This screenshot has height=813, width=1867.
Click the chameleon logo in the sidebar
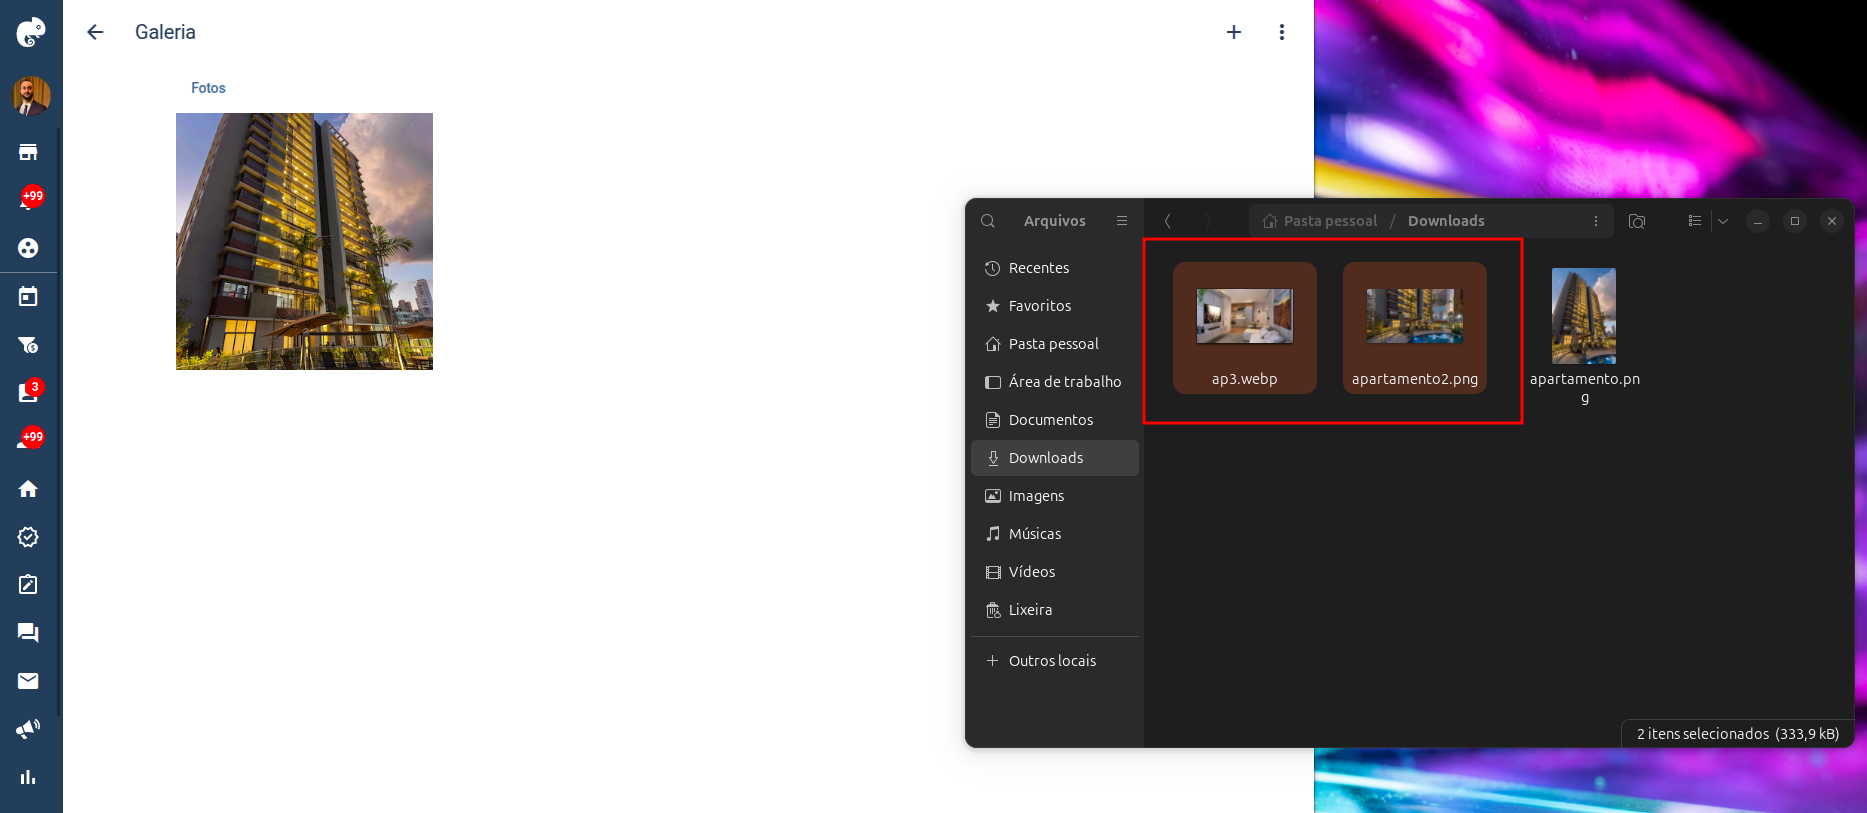point(31,32)
